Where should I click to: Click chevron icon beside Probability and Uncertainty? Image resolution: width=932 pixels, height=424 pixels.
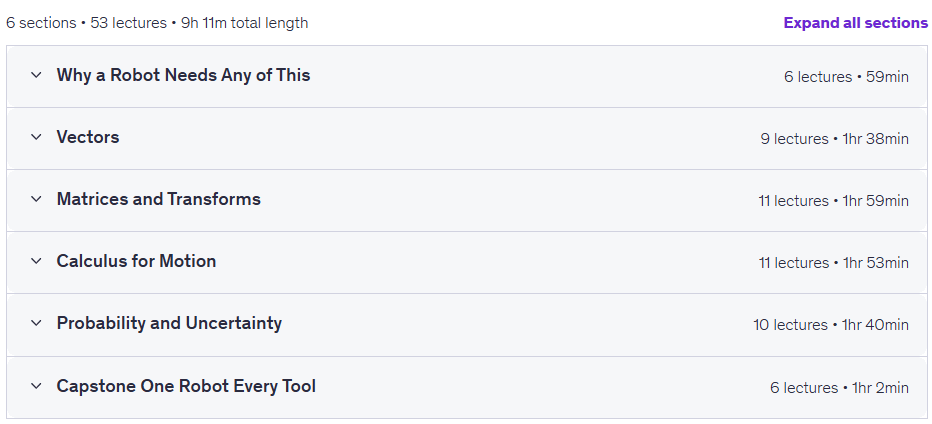[x=36, y=323]
